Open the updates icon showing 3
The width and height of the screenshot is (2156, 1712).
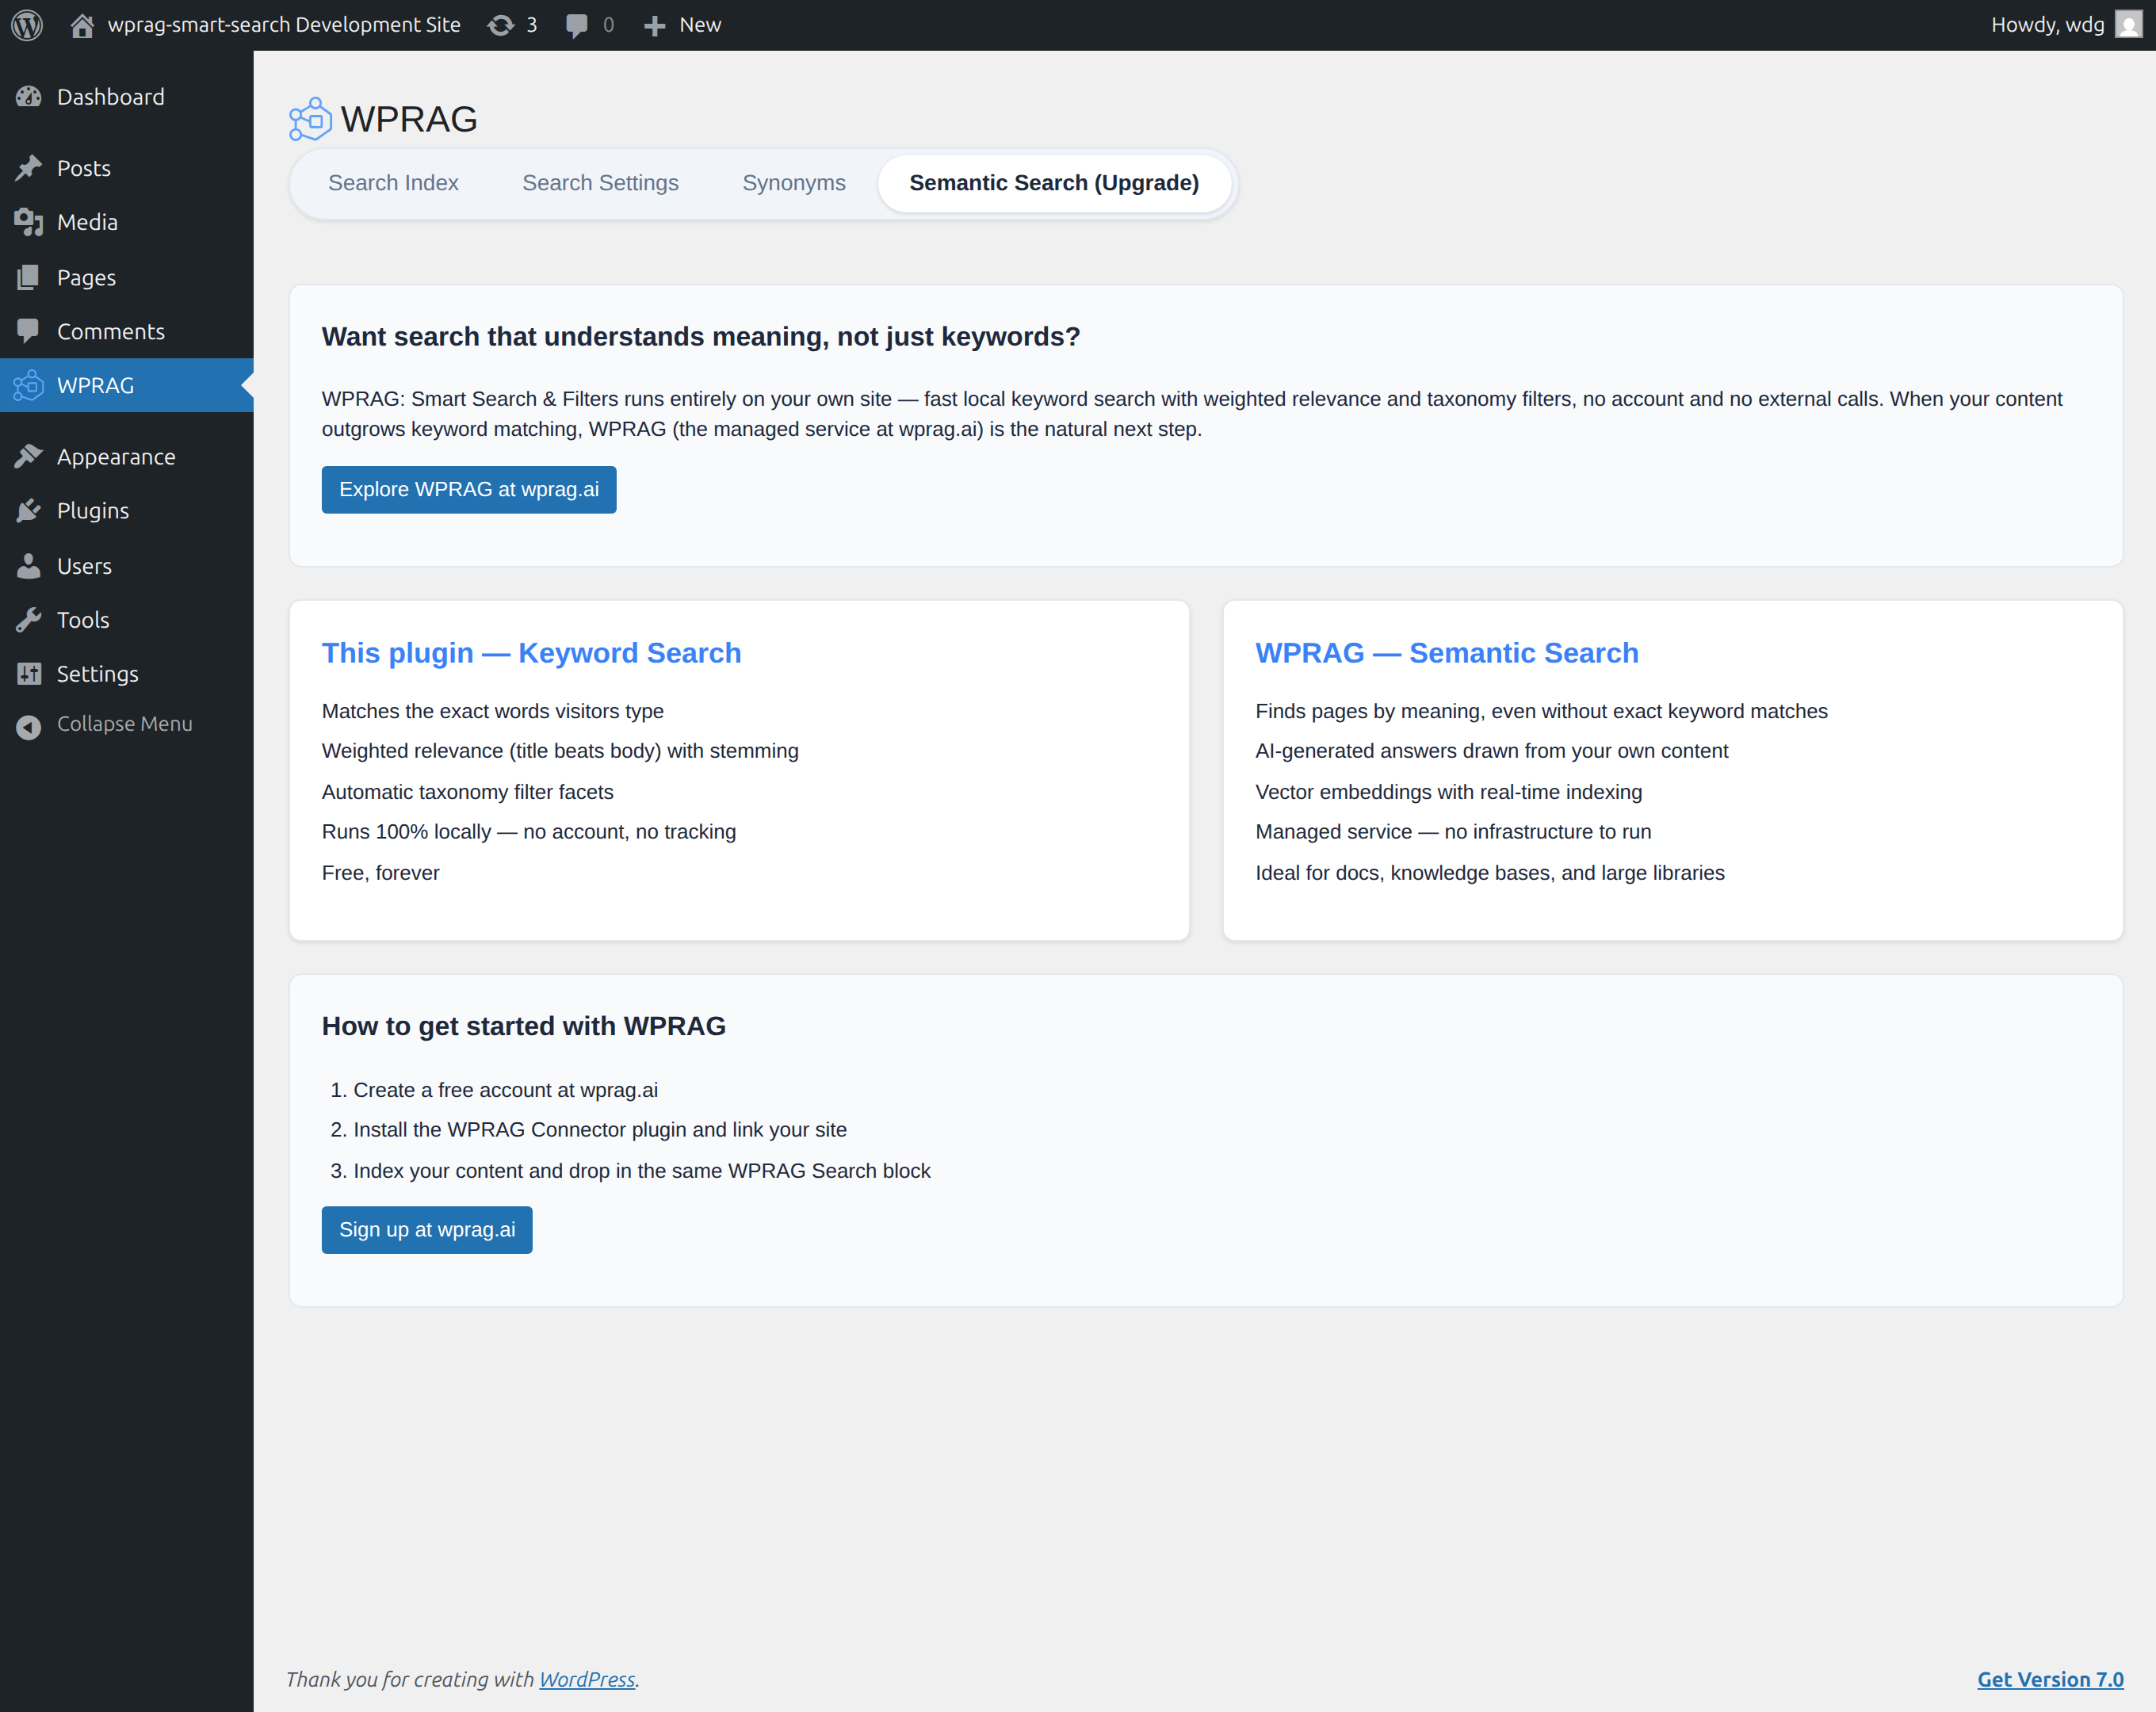pos(500,25)
